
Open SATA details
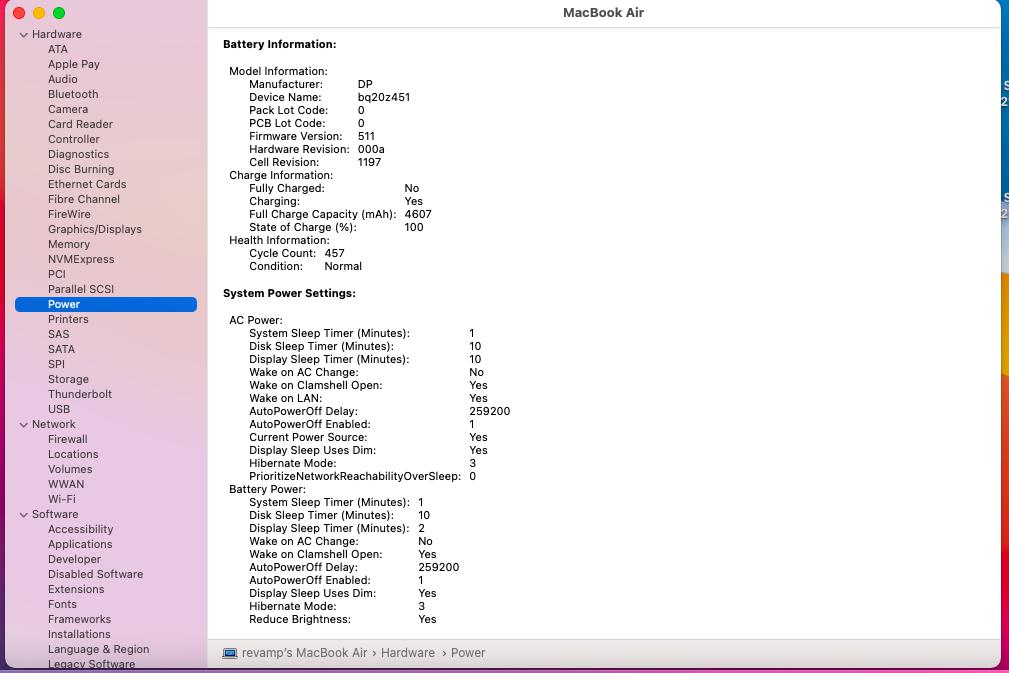click(61, 349)
